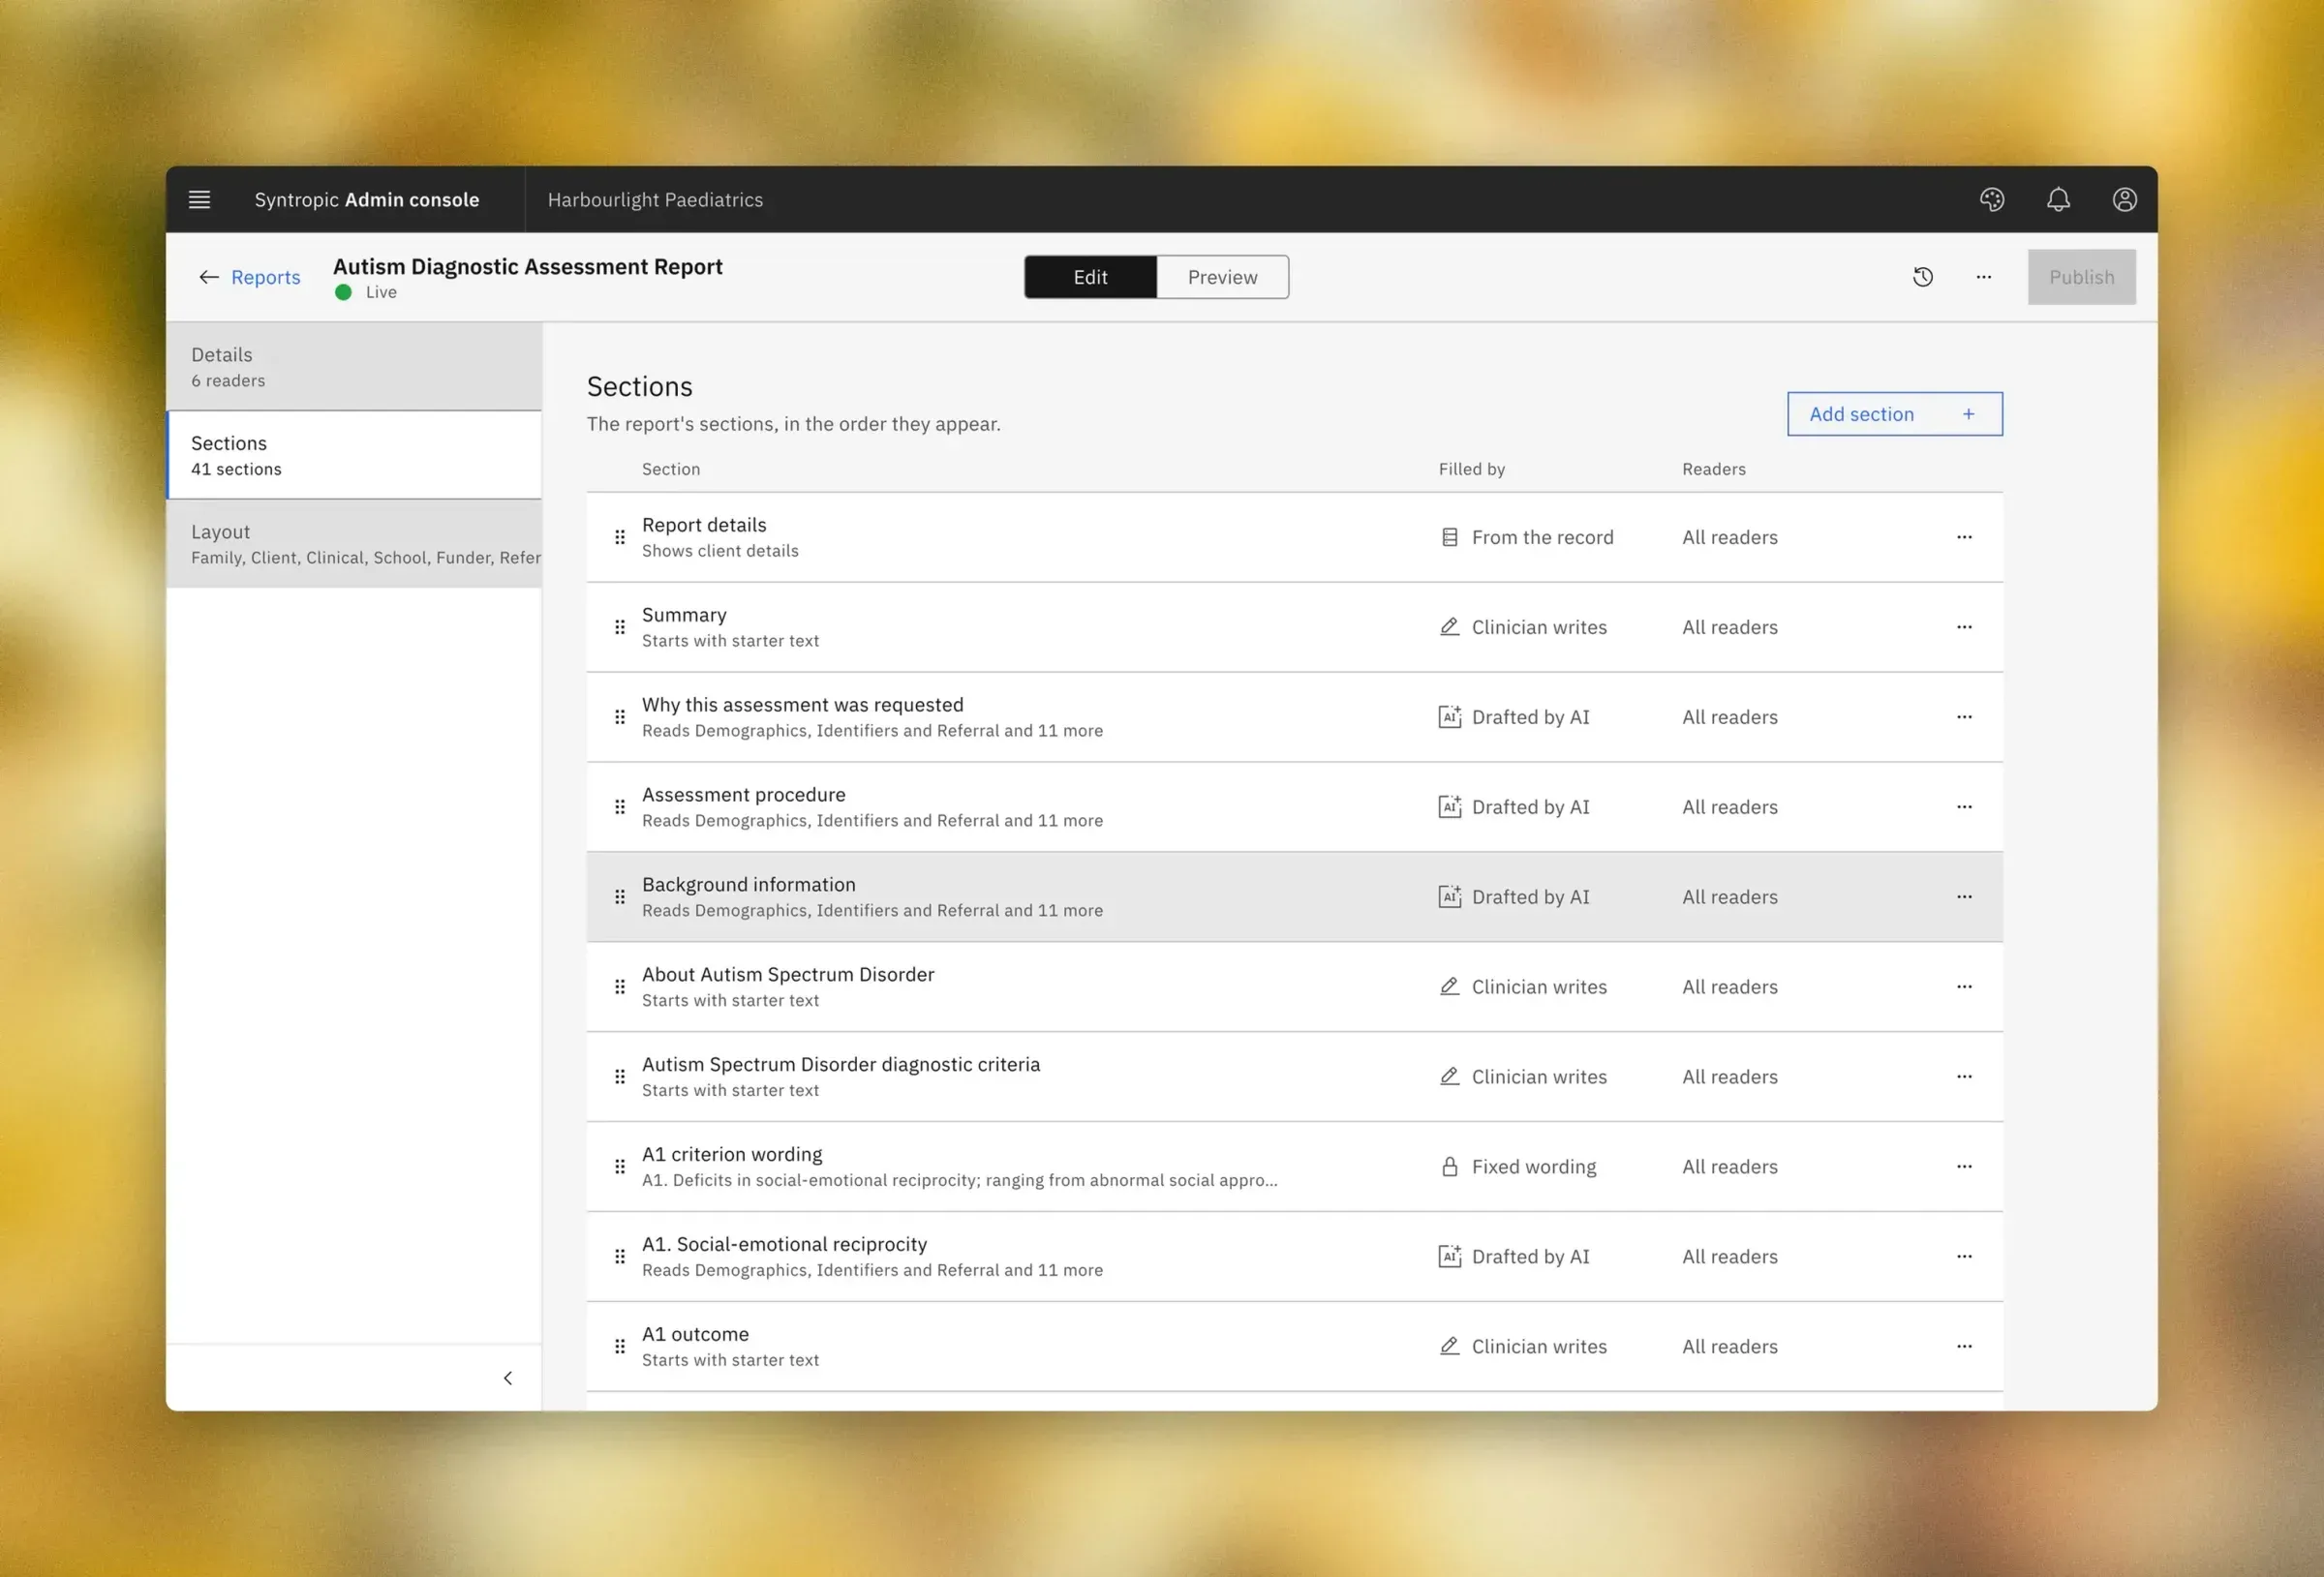The width and height of the screenshot is (2324, 1577).
Task: Select the Sections sidebar tab
Action: (x=354, y=455)
